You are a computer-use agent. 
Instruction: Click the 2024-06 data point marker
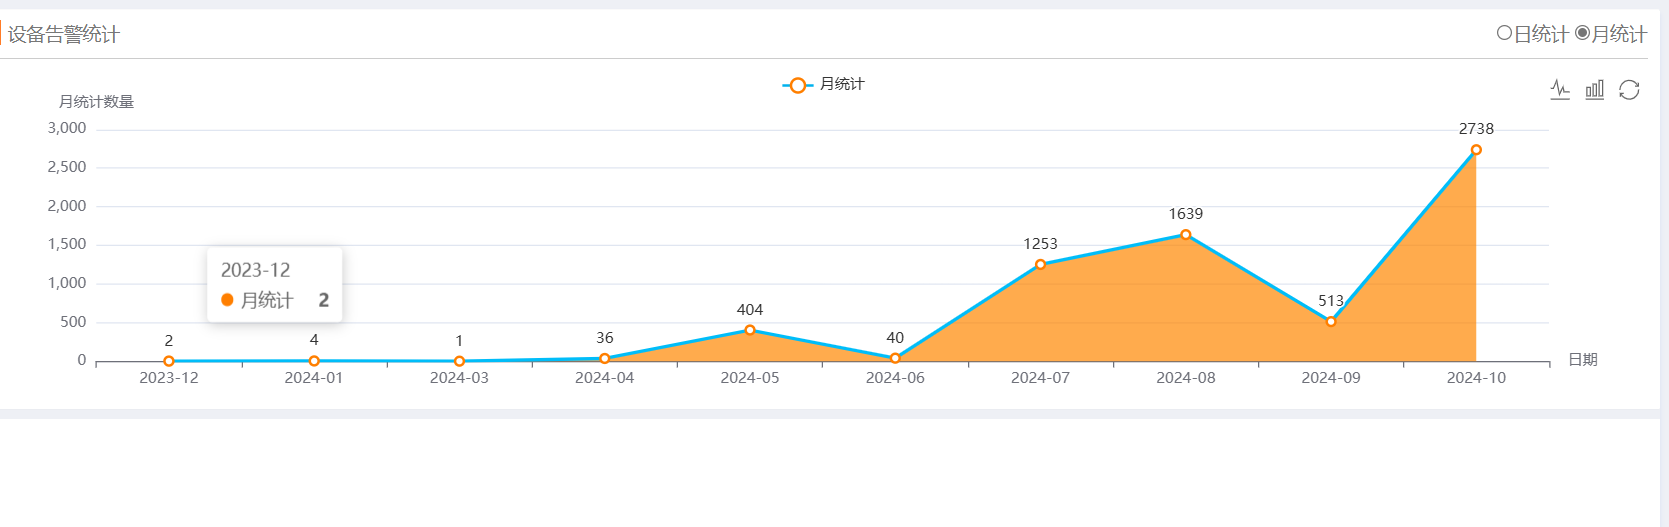tap(895, 358)
